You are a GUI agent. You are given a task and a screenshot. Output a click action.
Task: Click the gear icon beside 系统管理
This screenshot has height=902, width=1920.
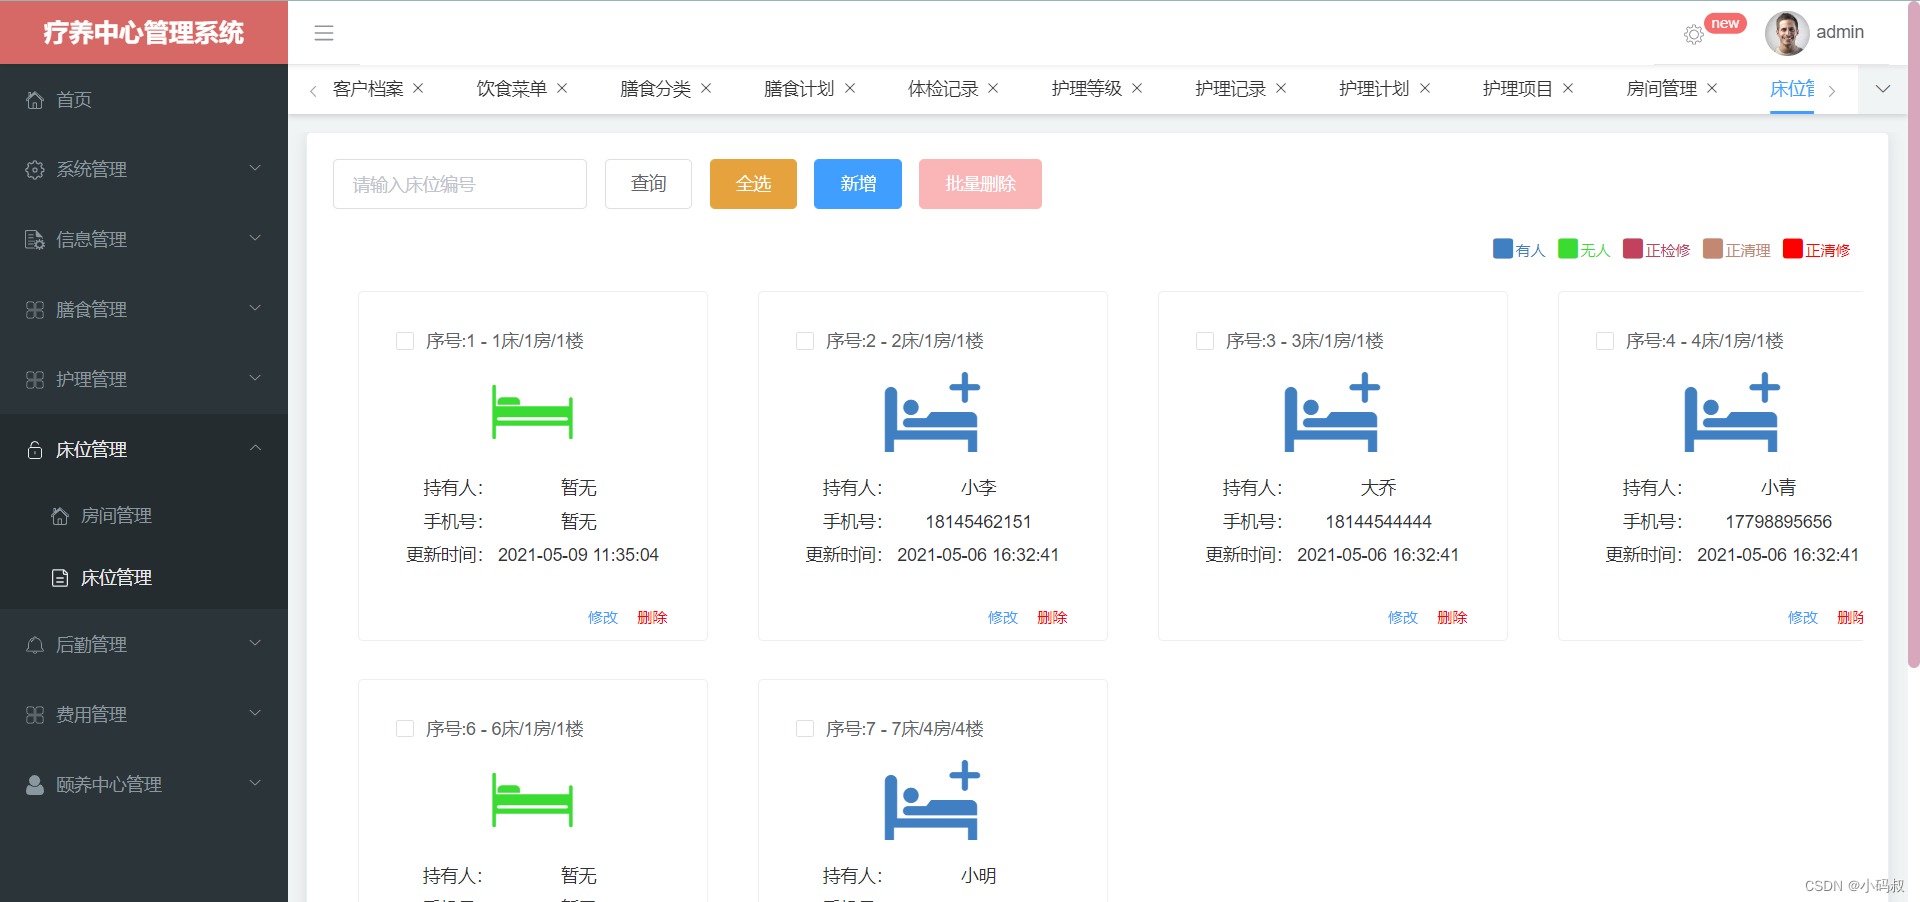(x=35, y=170)
